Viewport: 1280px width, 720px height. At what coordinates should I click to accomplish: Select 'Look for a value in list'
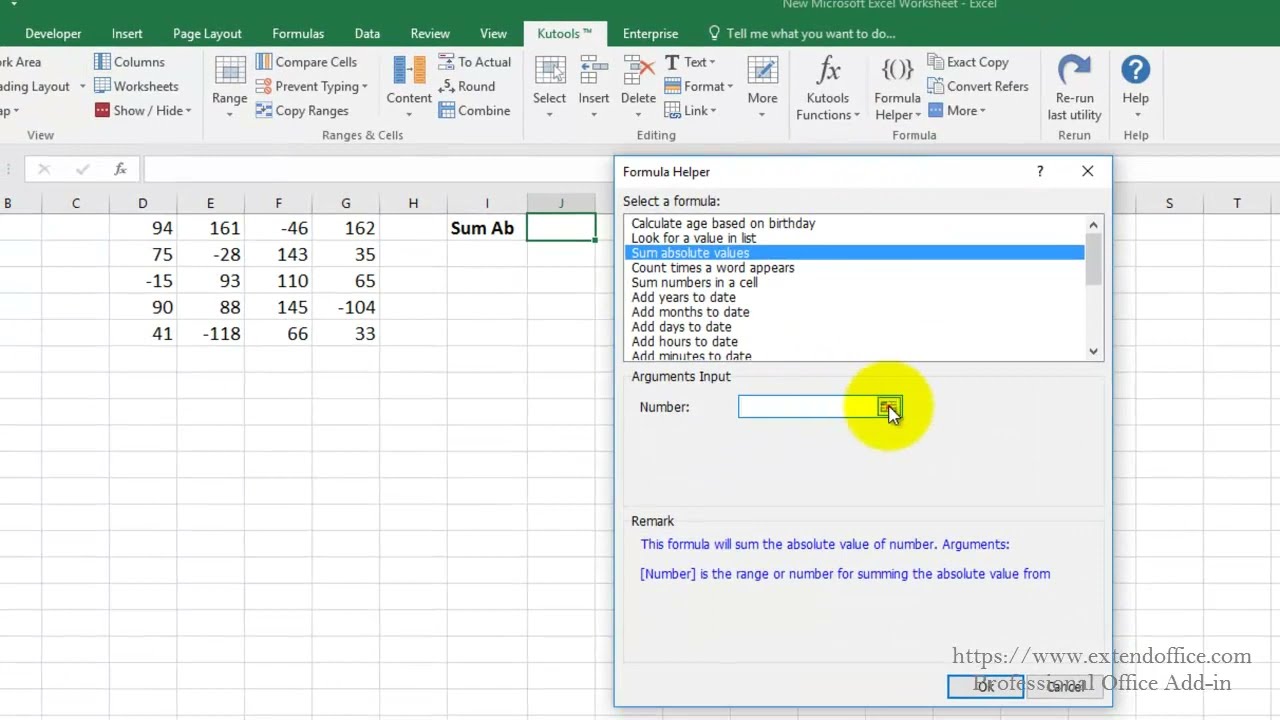click(693, 238)
